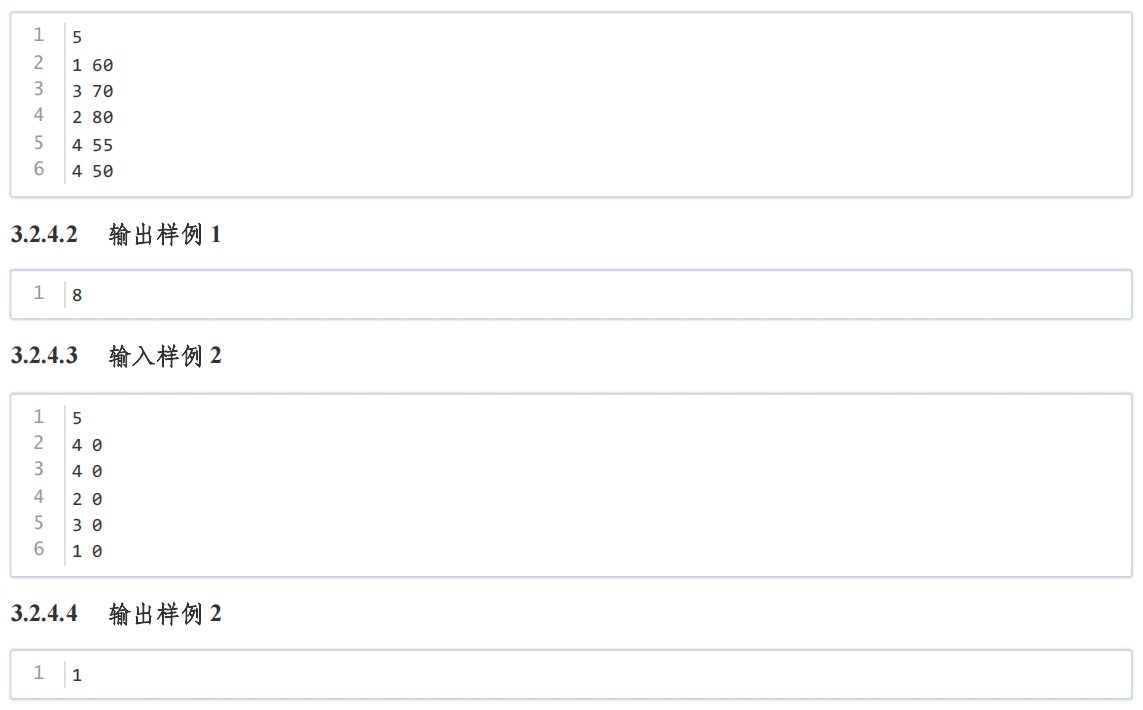Click line number 3 in the top code block

coord(39,89)
